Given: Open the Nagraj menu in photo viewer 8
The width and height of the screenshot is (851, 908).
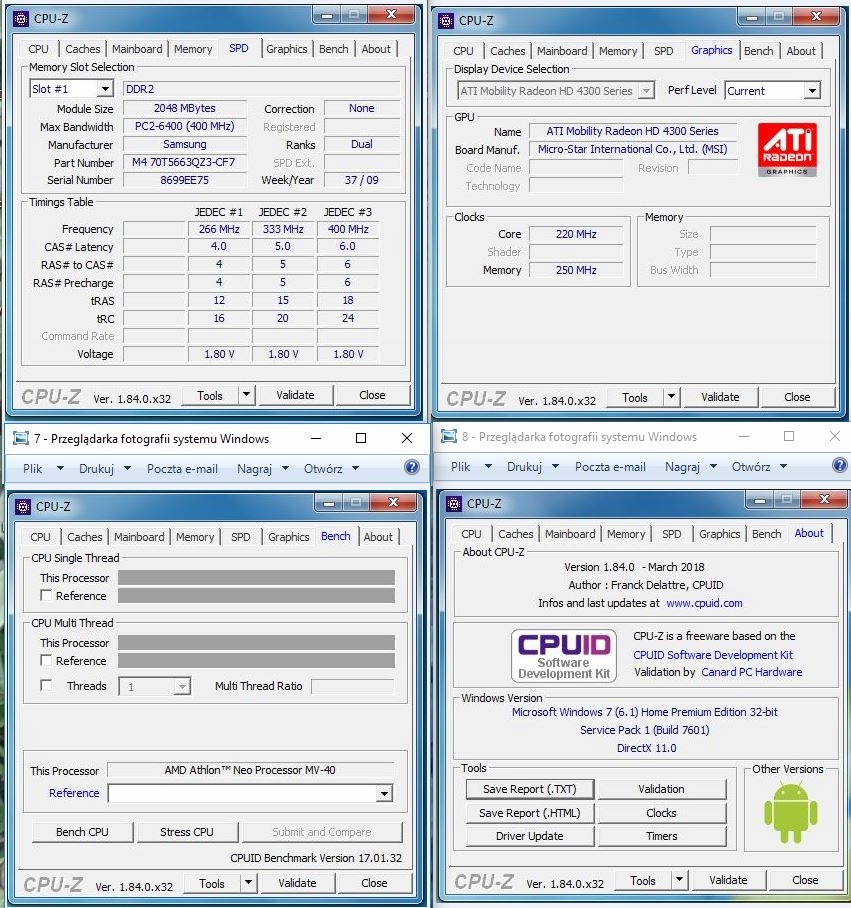Looking at the screenshot, I should click(x=691, y=467).
